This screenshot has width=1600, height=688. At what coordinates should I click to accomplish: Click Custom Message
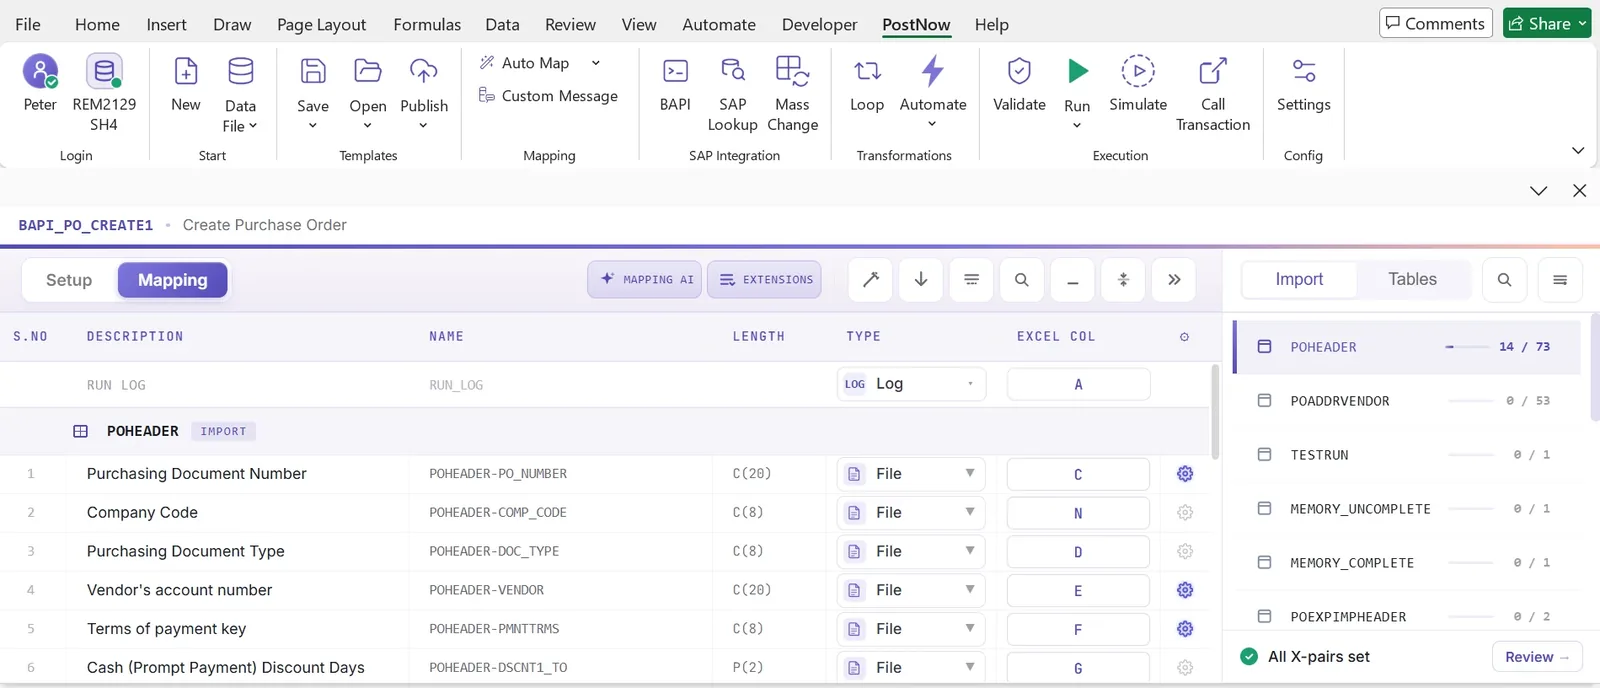pos(548,96)
